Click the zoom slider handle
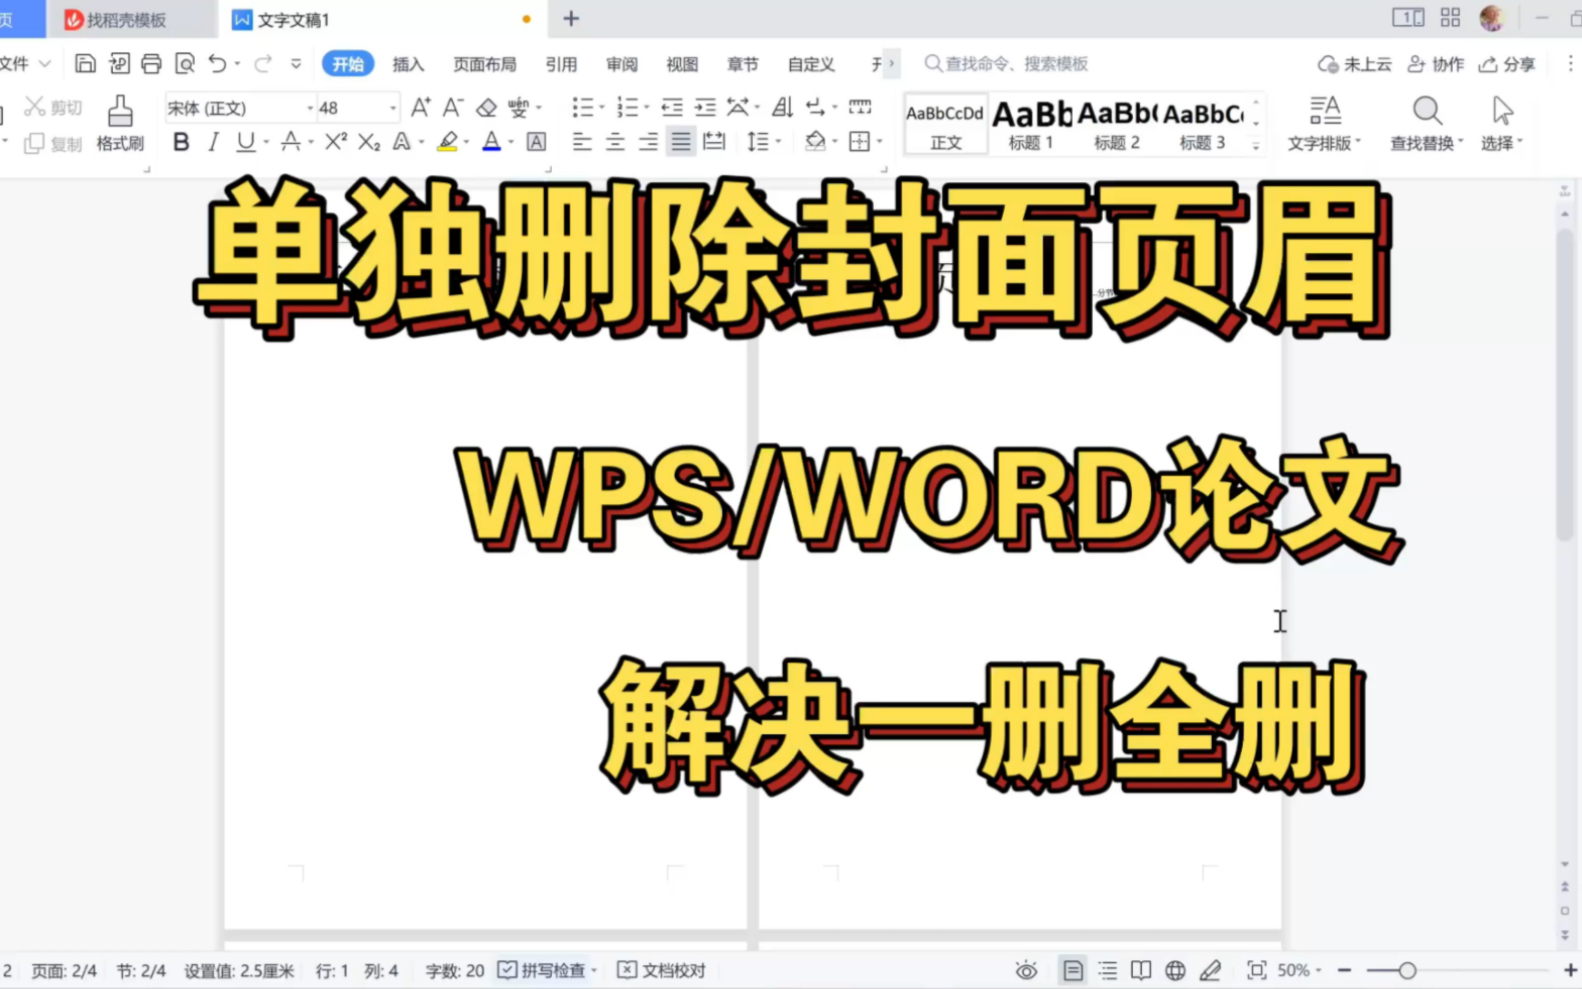 pyautogui.click(x=1407, y=970)
